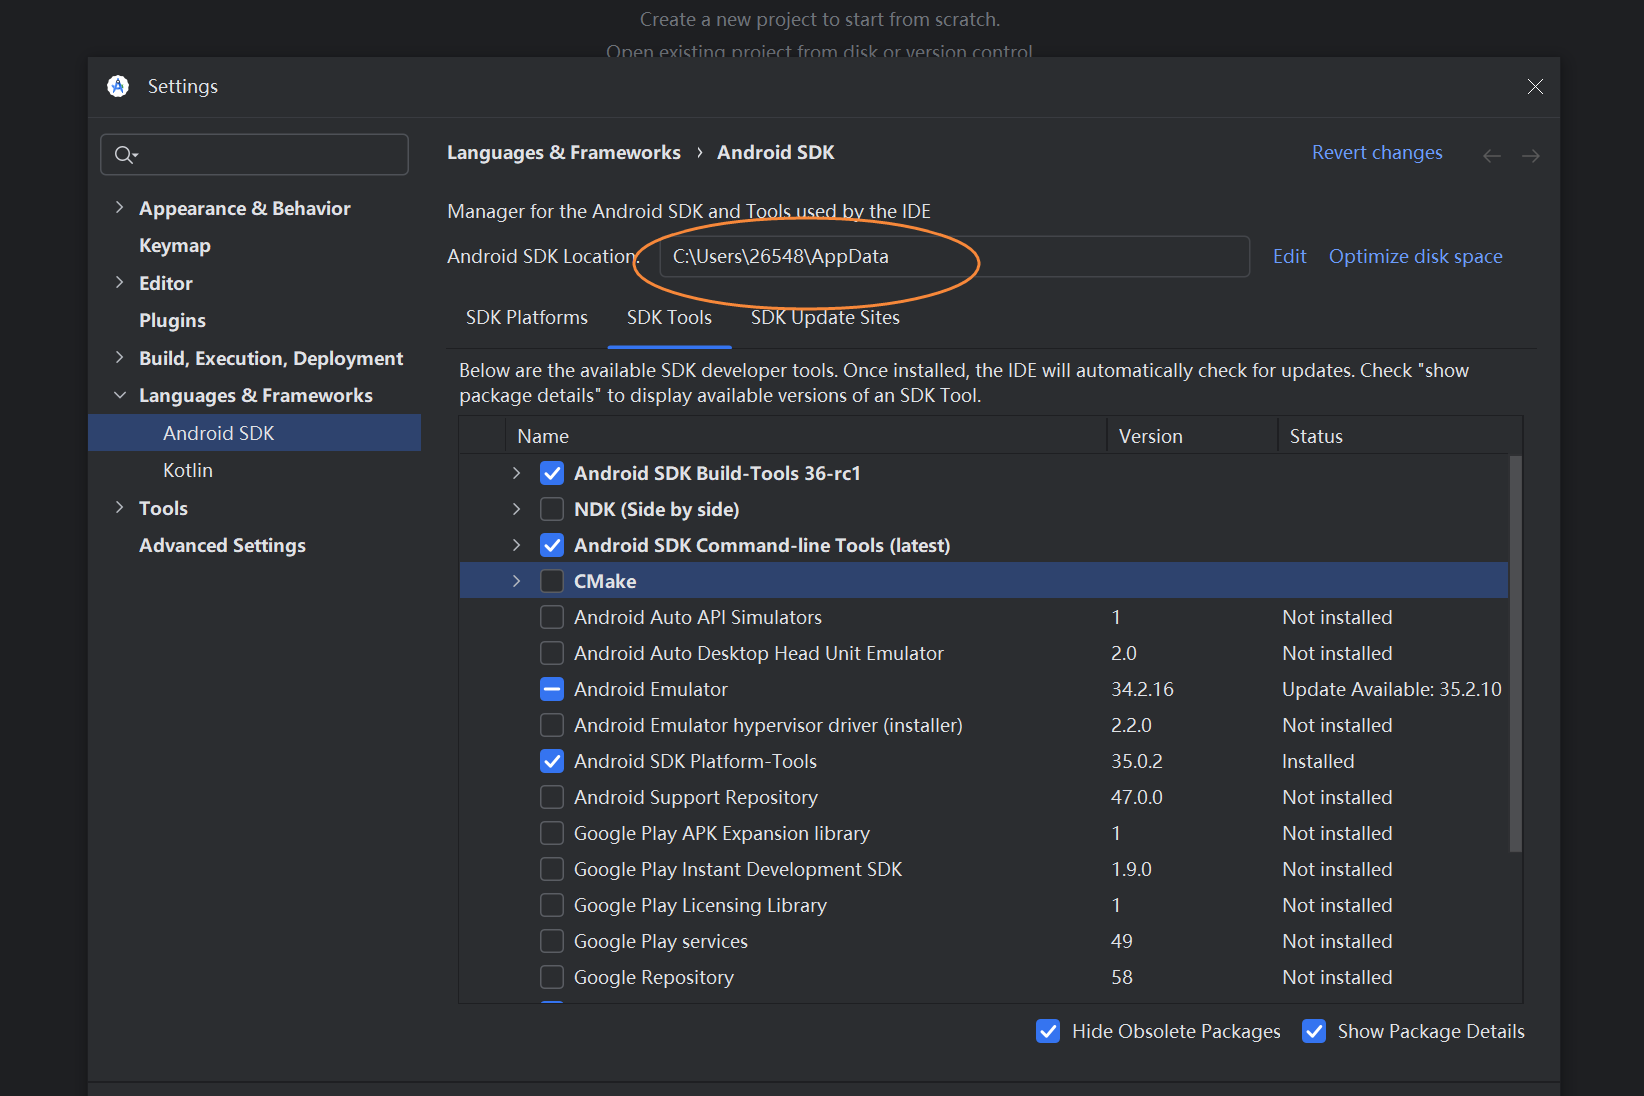Toggle the Android Emulator checkbox

coord(552,689)
